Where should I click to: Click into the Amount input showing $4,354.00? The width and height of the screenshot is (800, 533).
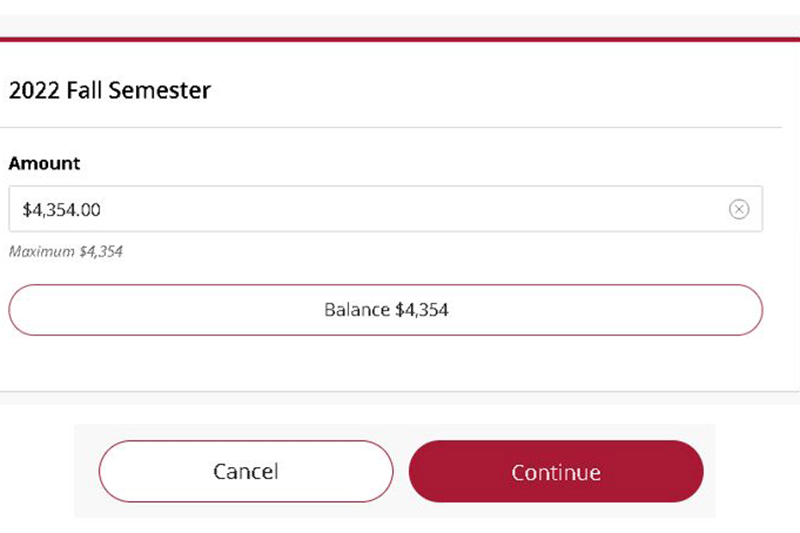point(385,209)
